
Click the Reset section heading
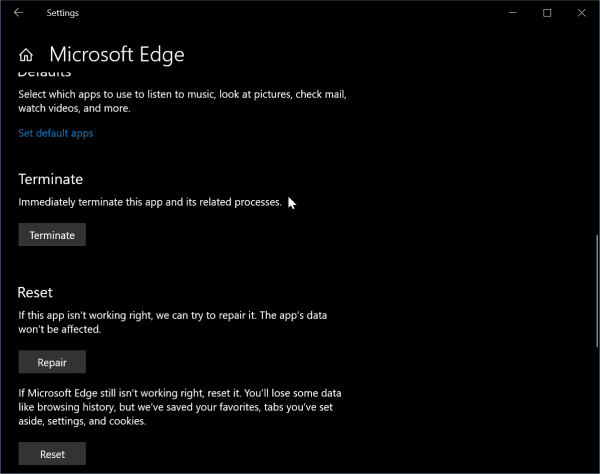point(35,293)
